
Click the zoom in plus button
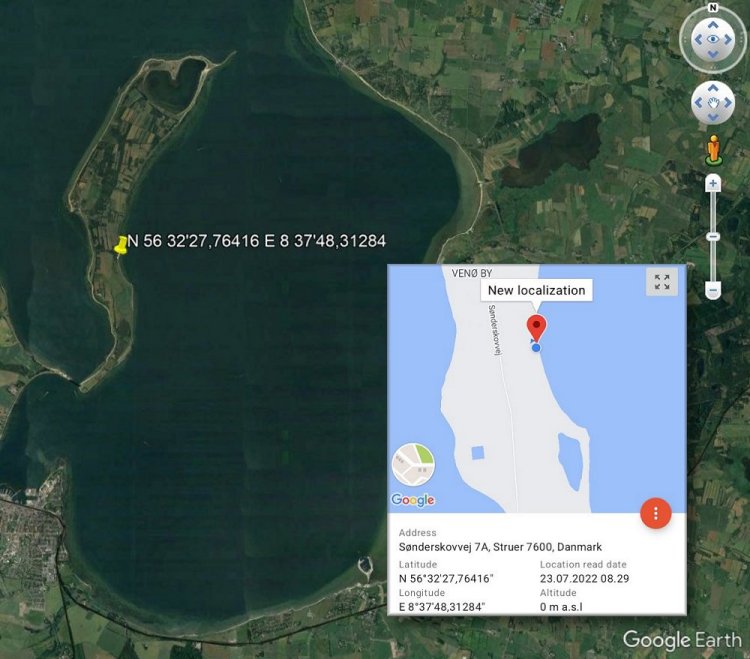(x=713, y=183)
